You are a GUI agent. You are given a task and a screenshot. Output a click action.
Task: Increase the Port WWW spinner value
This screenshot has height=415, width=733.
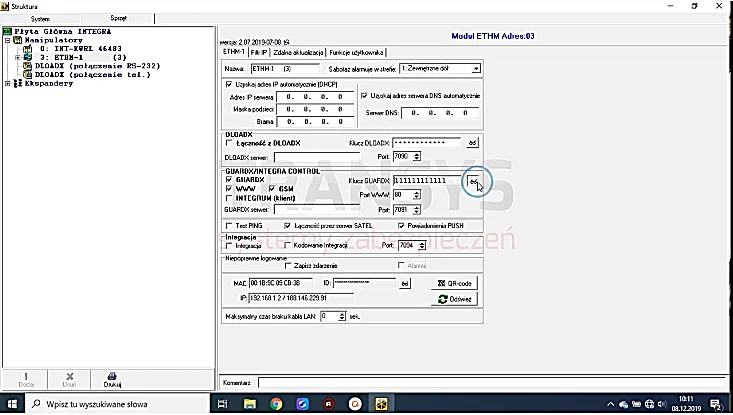click(x=417, y=192)
